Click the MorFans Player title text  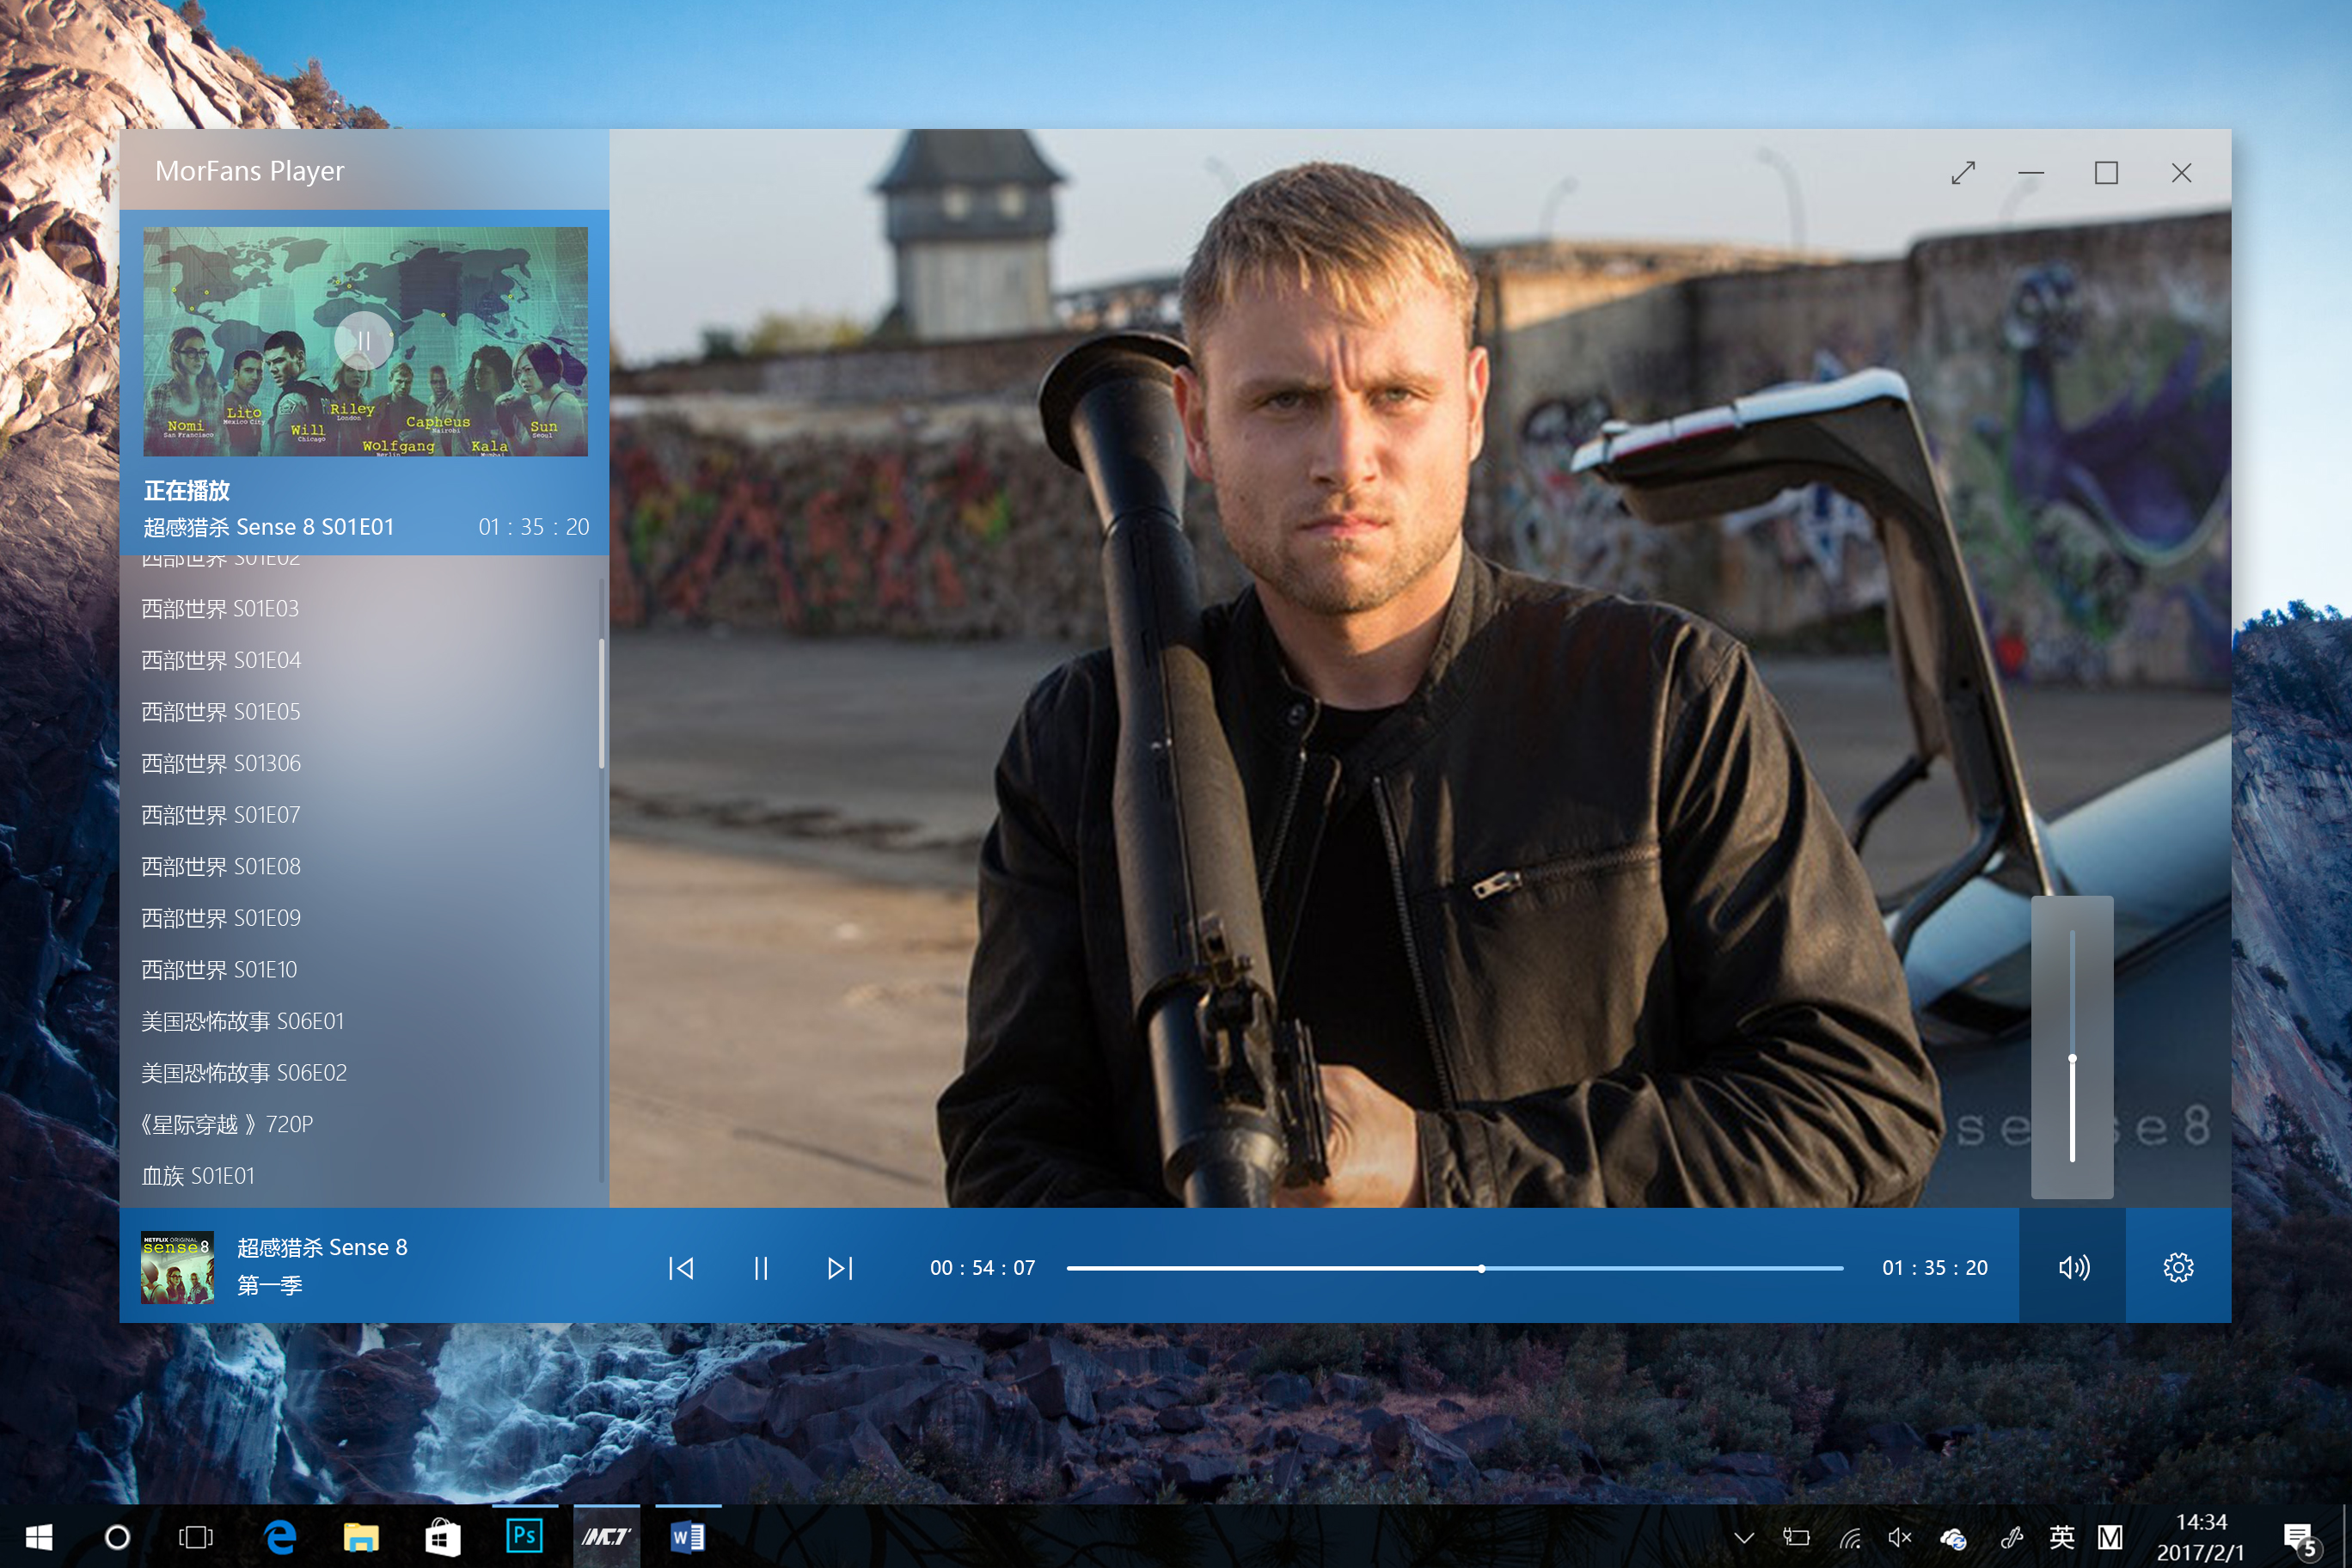[249, 171]
